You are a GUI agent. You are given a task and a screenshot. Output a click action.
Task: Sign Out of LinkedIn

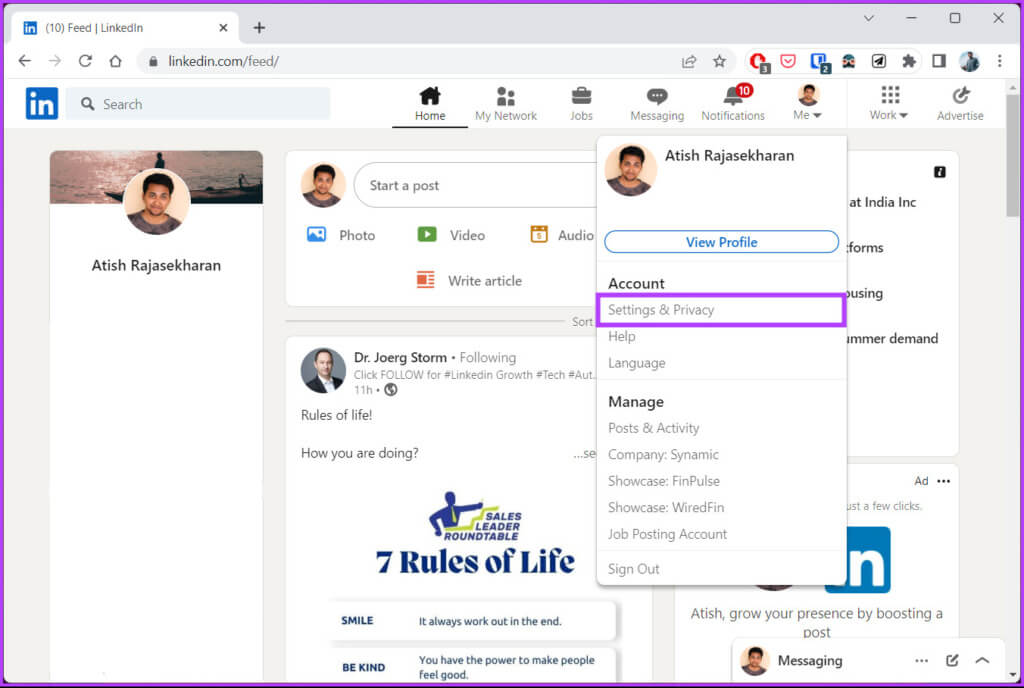coord(633,569)
